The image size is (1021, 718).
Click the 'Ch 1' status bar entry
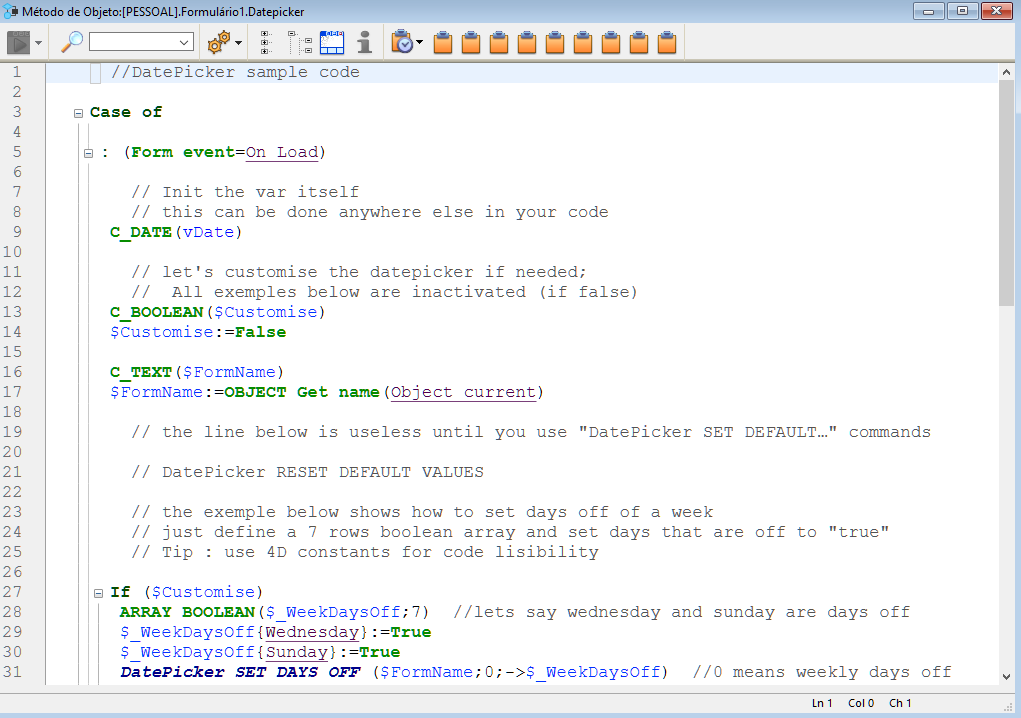(x=900, y=703)
